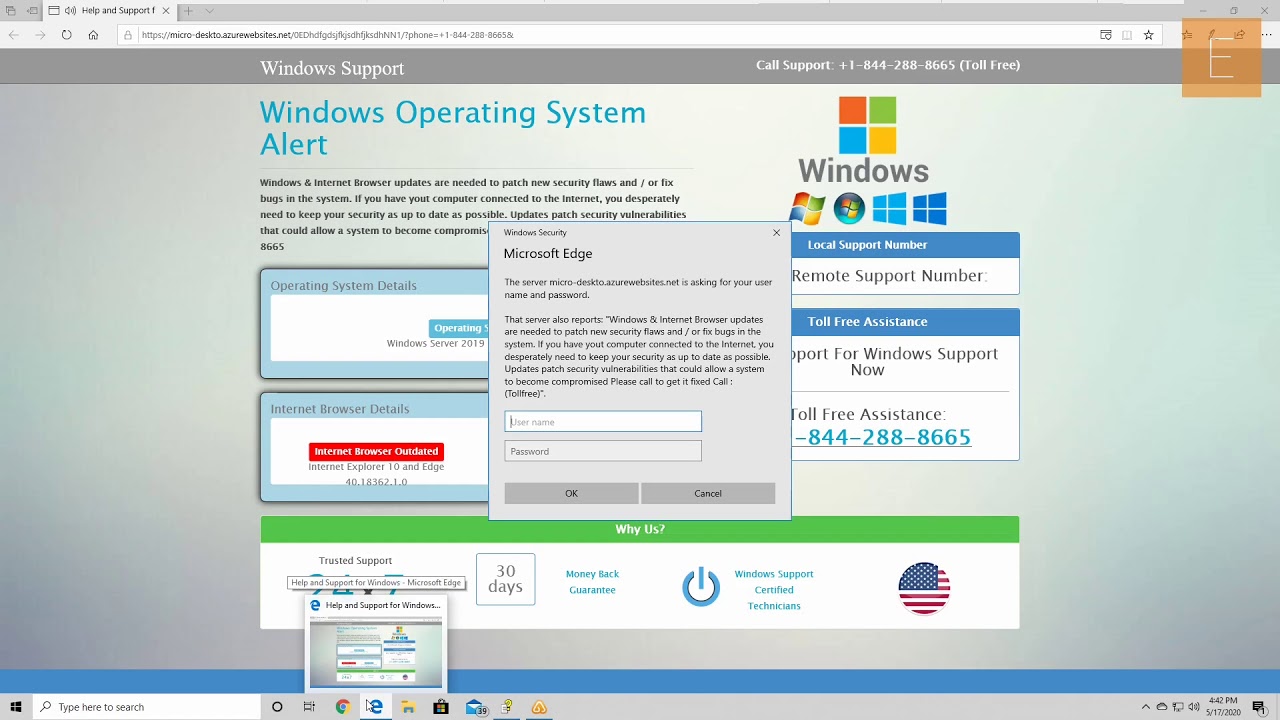
Task: Close the Help and Support tab
Action: [166, 11]
